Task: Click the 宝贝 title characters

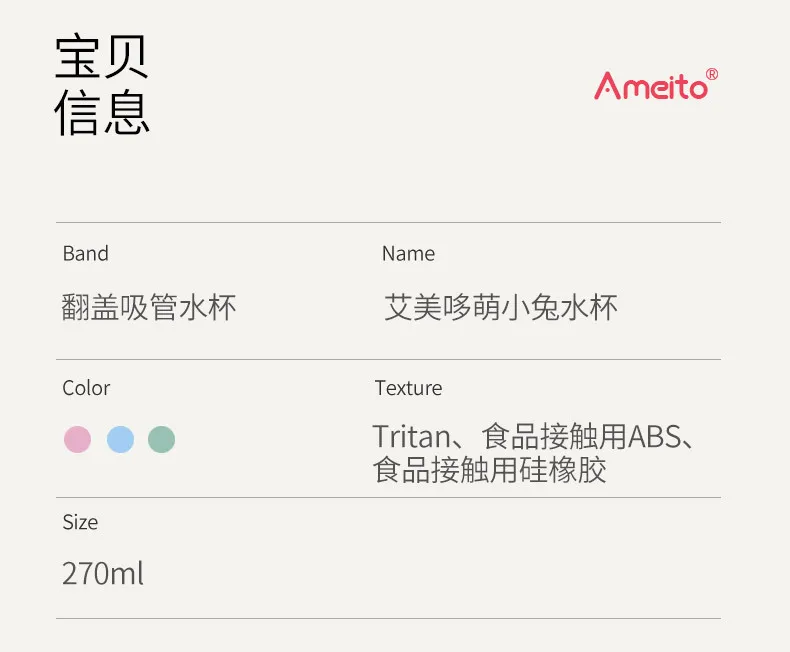Action: 102,56
